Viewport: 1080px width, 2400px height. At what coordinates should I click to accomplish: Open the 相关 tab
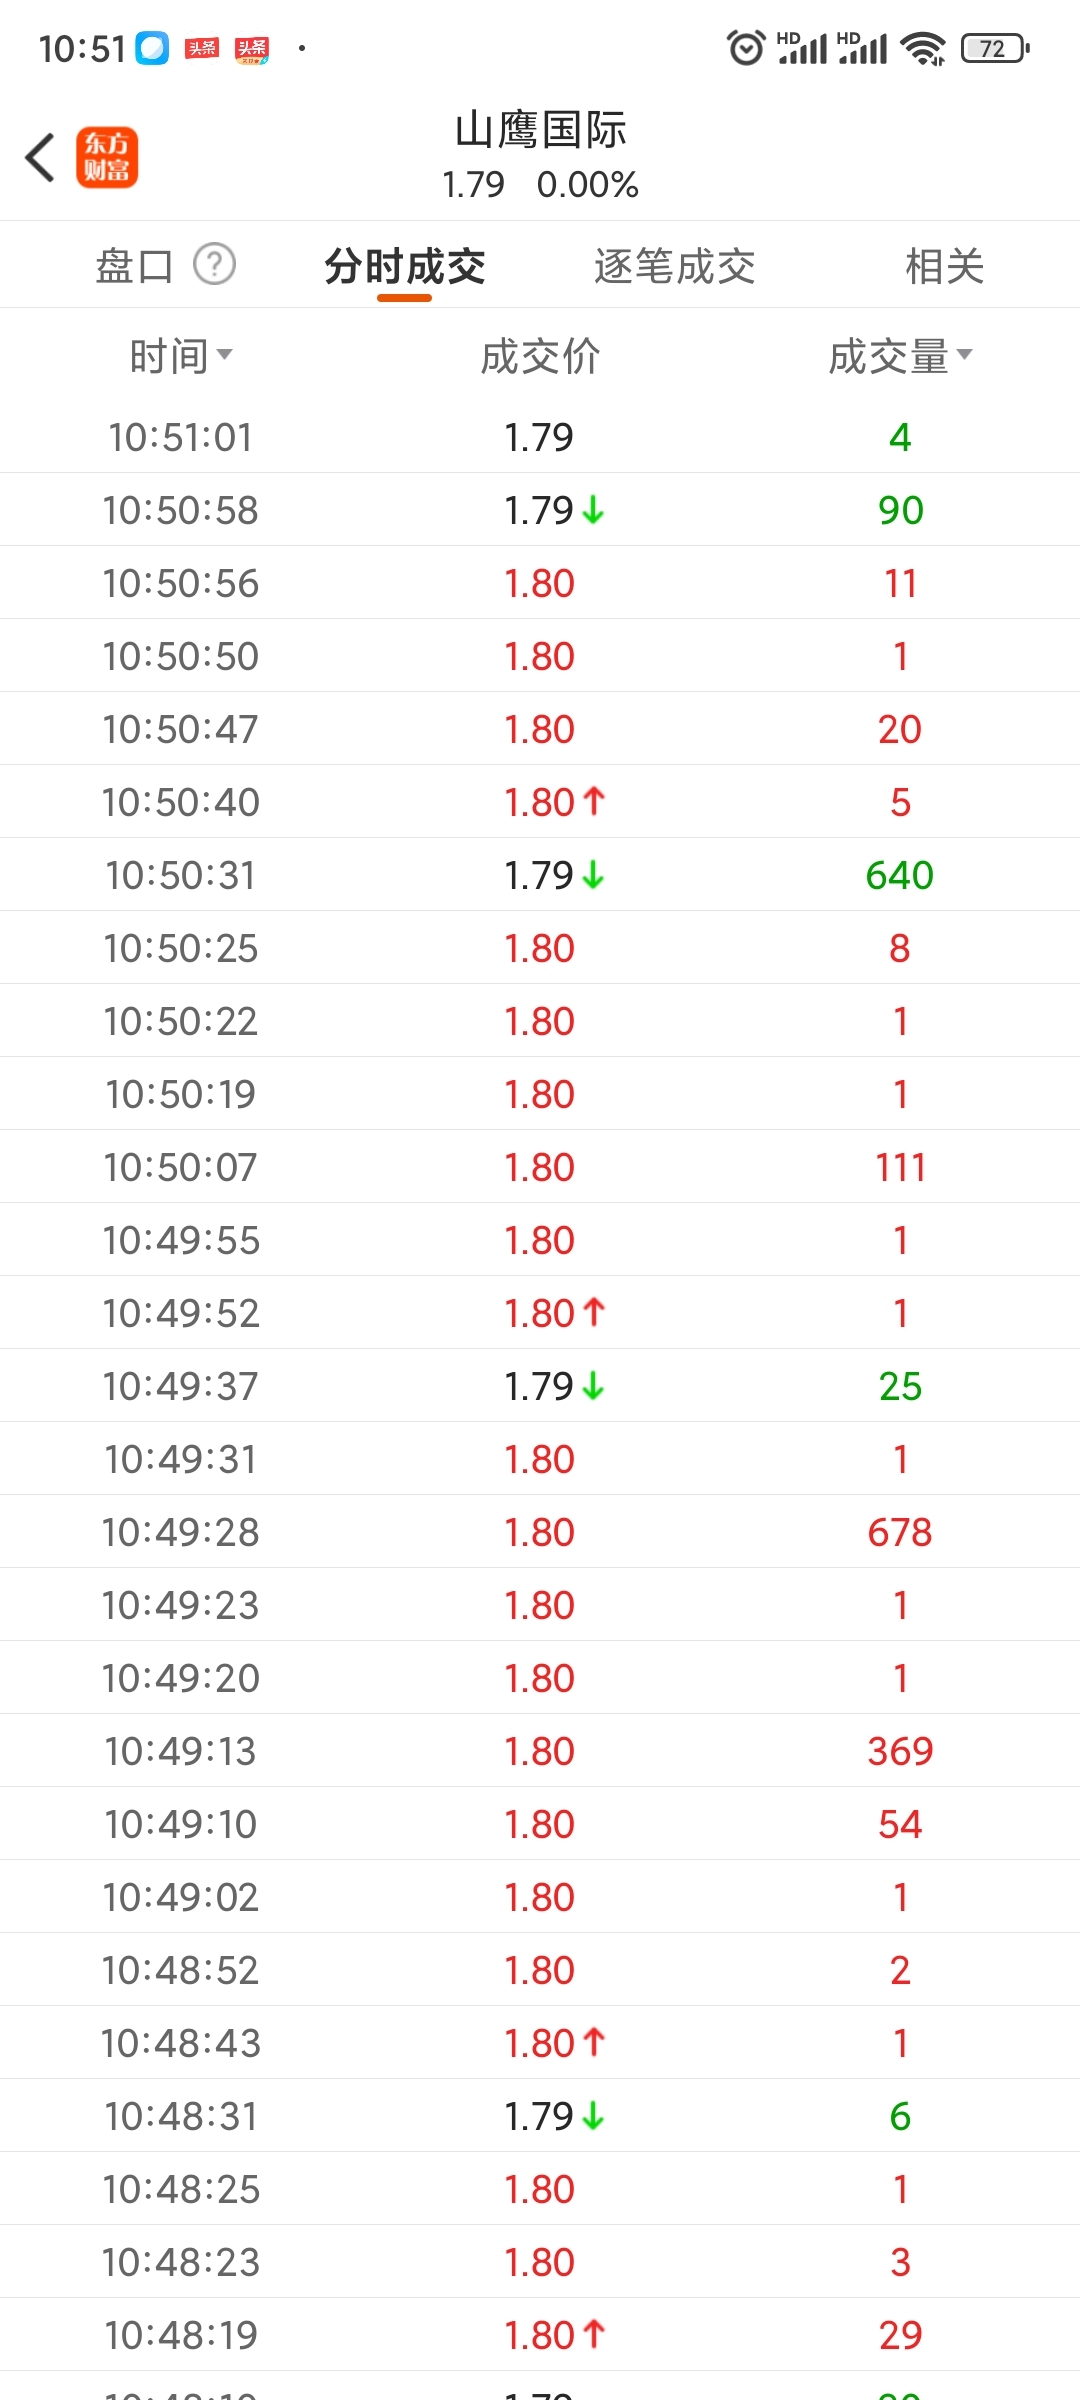click(x=944, y=266)
